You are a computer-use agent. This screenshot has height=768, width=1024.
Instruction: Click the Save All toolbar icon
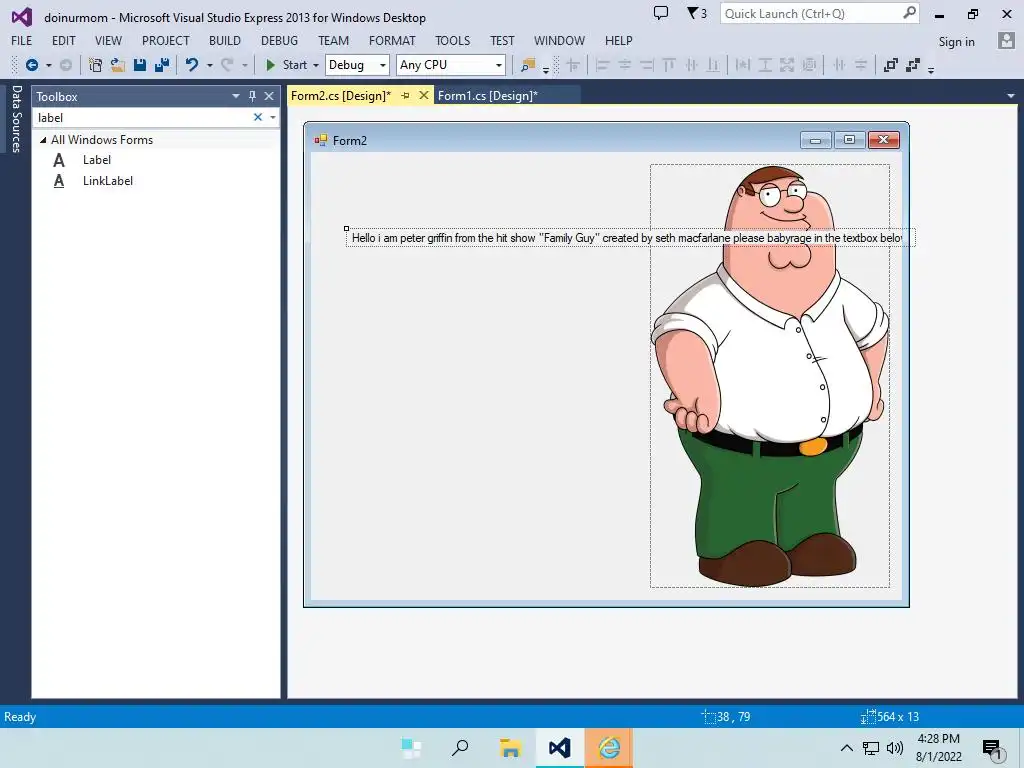coord(161,65)
